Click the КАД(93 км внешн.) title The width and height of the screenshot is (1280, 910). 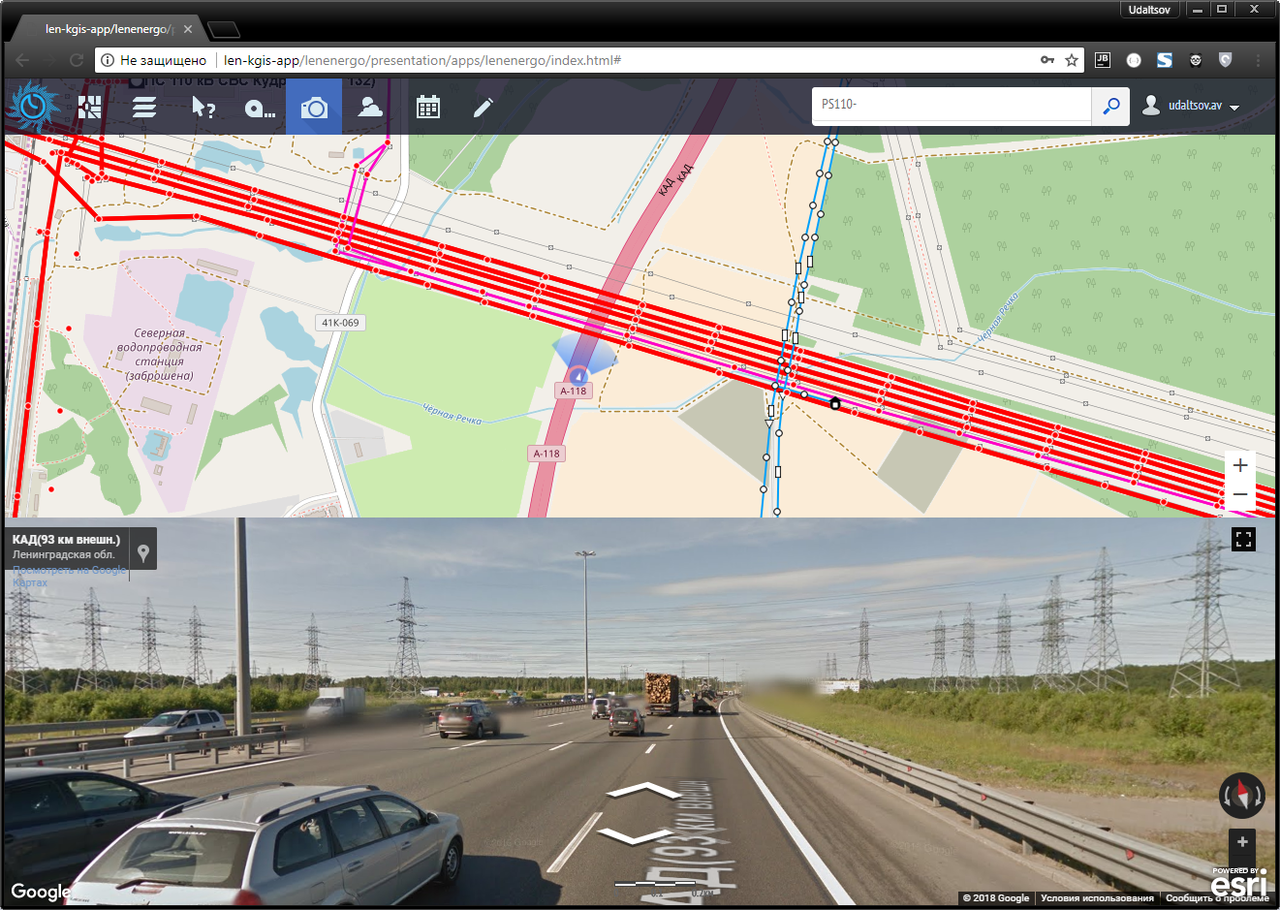click(x=66, y=540)
